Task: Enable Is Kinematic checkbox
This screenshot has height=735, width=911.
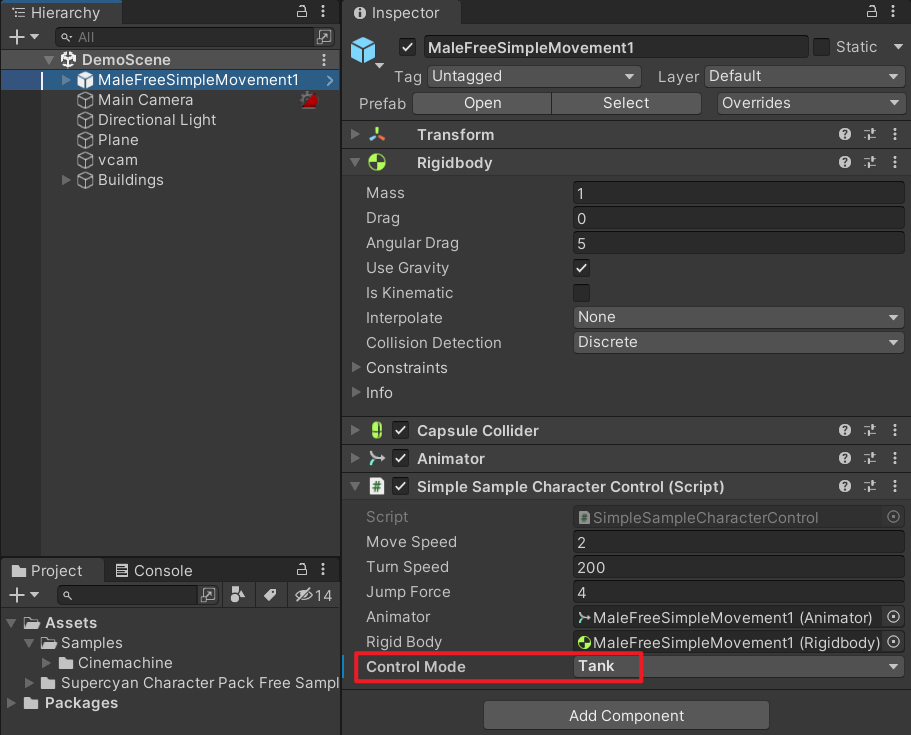Action: pos(582,293)
